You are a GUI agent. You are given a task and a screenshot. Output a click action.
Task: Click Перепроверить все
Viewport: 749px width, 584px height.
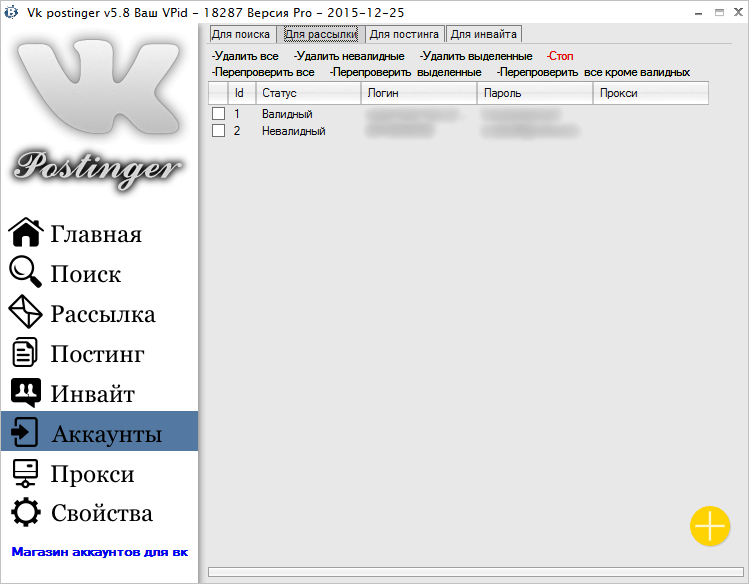pos(263,72)
